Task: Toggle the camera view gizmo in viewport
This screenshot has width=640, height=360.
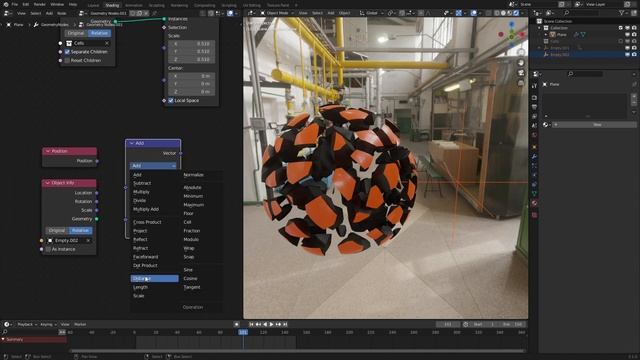Action: (521, 73)
